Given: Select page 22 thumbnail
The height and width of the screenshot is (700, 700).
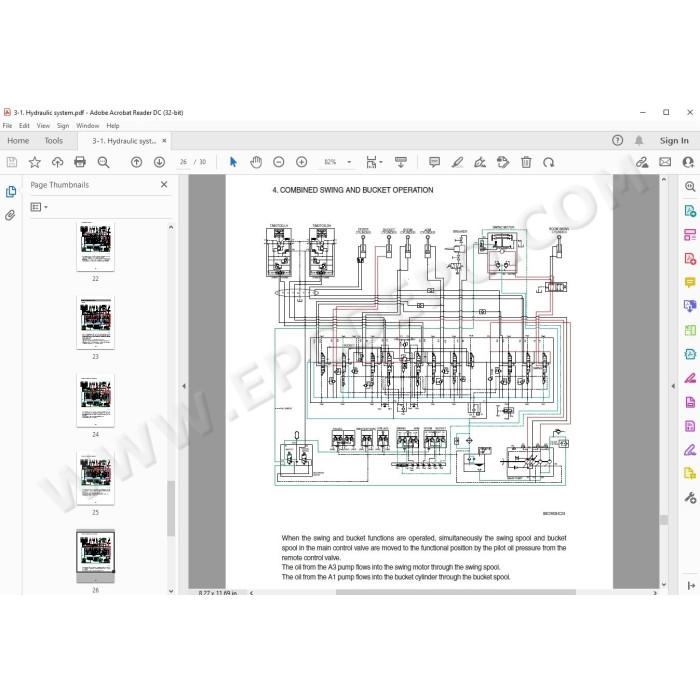Looking at the screenshot, I should tap(96, 247).
